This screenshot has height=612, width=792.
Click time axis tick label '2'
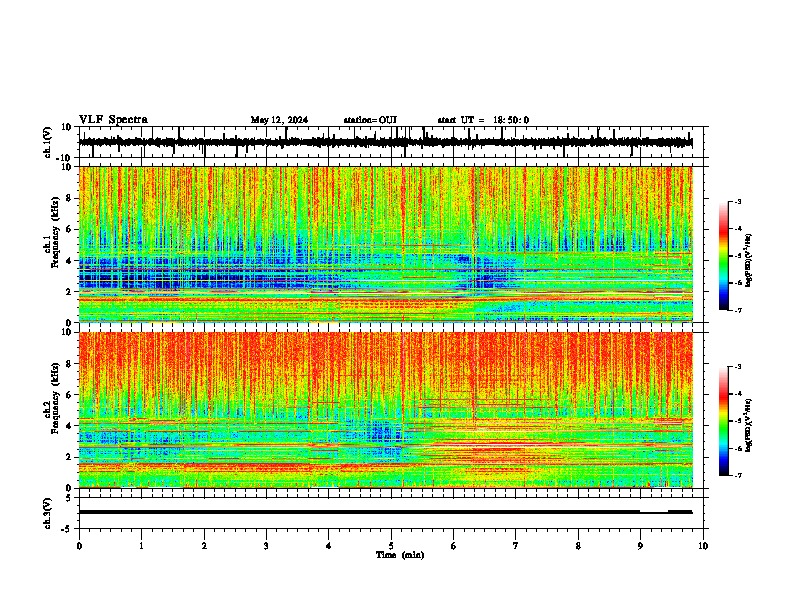(204, 546)
